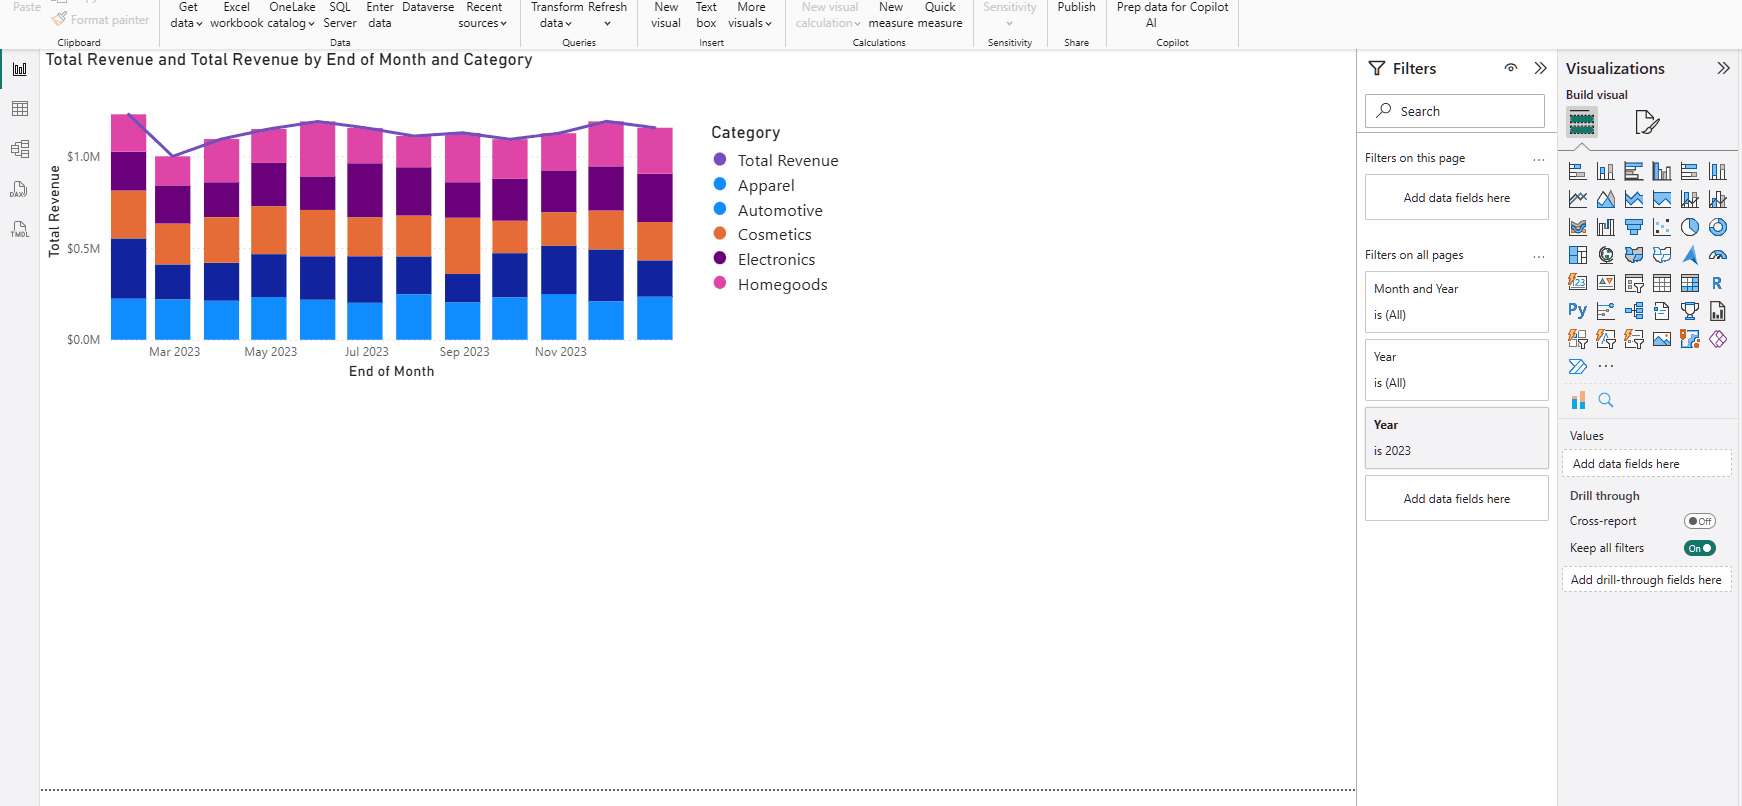Image resolution: width=1742 pixels, height=806 pixels.
Task: Open the Get data dropdown
Action: tap(187, 15)
